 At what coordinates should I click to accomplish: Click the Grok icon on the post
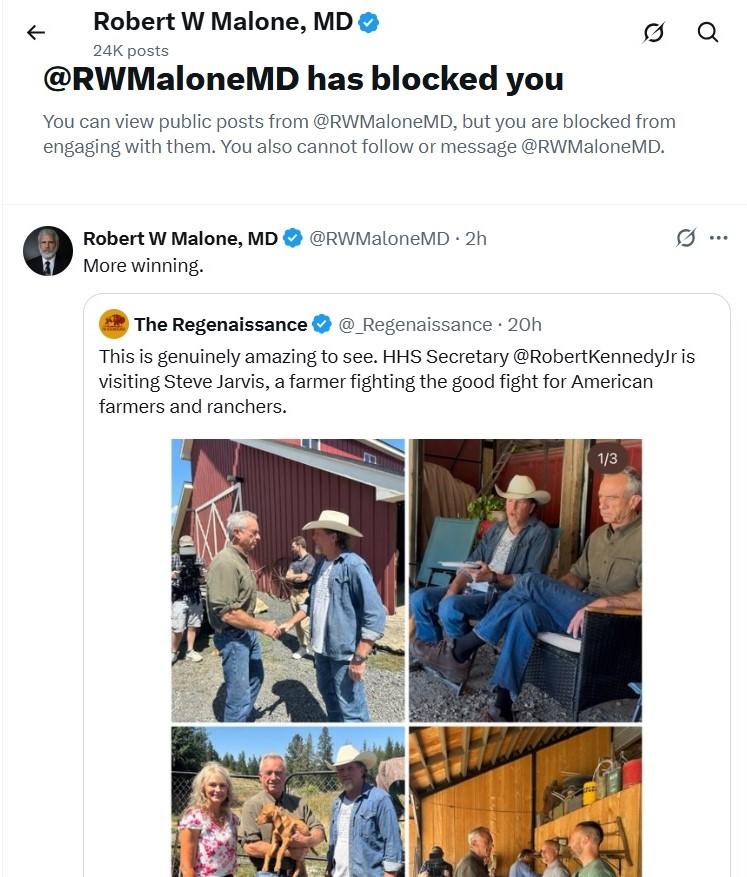point(686,238)
